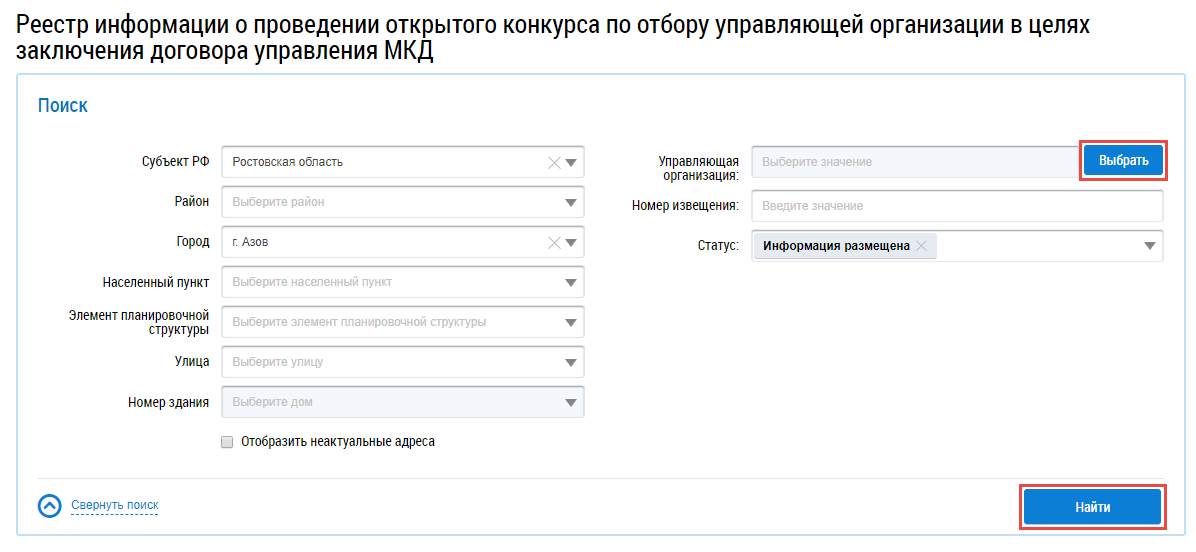1196x552 pixels.
Task: Expand the Статус dropdown arrow
Action: click(x=1150, y=246)
